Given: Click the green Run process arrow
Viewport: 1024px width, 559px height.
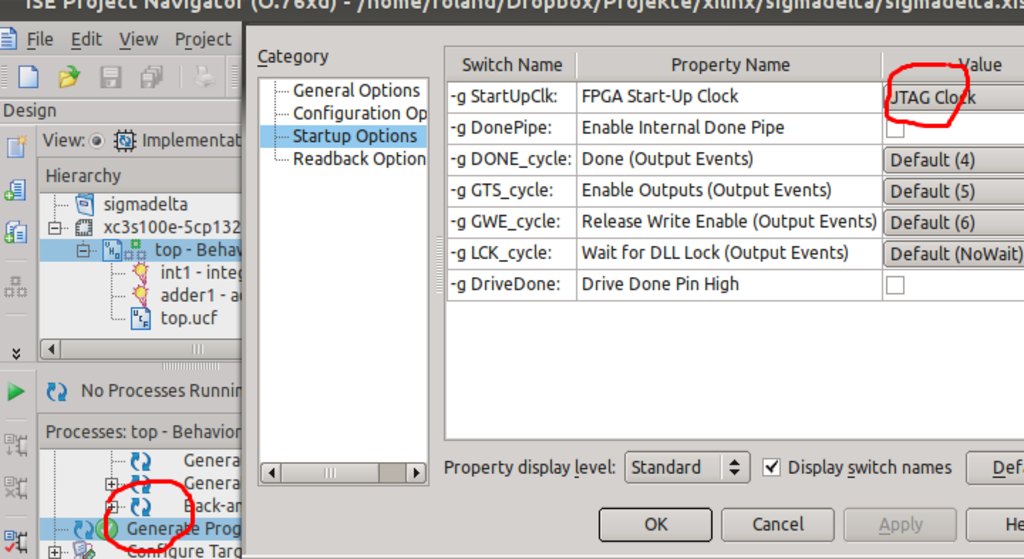Looking at the screenshot, I should (x=16, y=391).
